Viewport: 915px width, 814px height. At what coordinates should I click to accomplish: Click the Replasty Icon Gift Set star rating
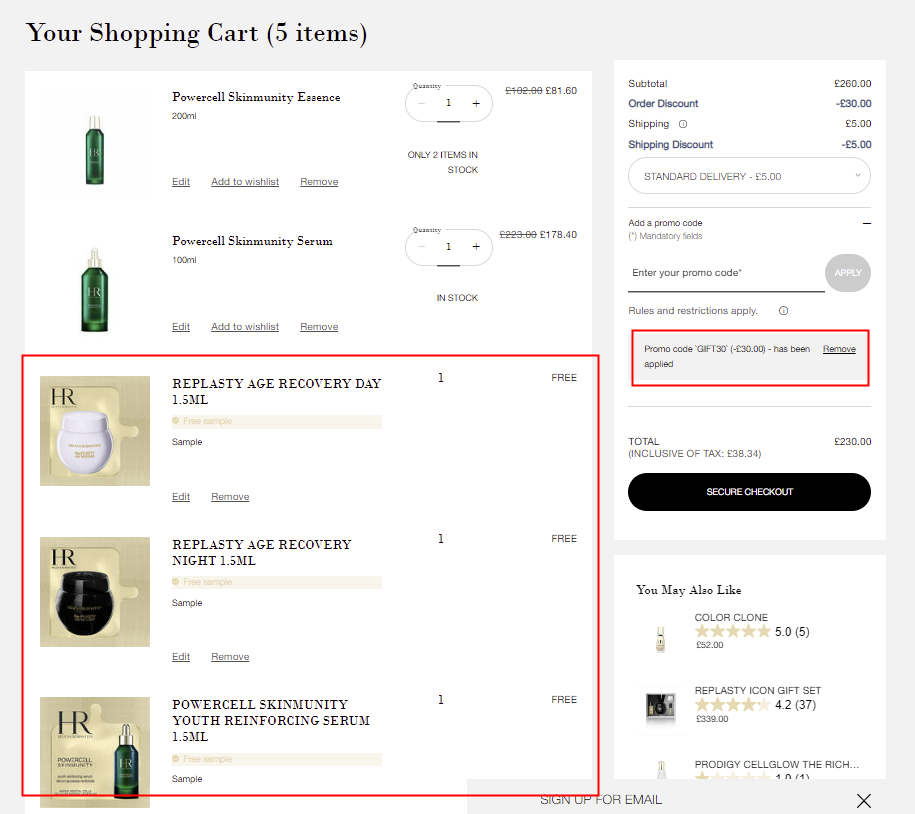[x=733, y=705]
